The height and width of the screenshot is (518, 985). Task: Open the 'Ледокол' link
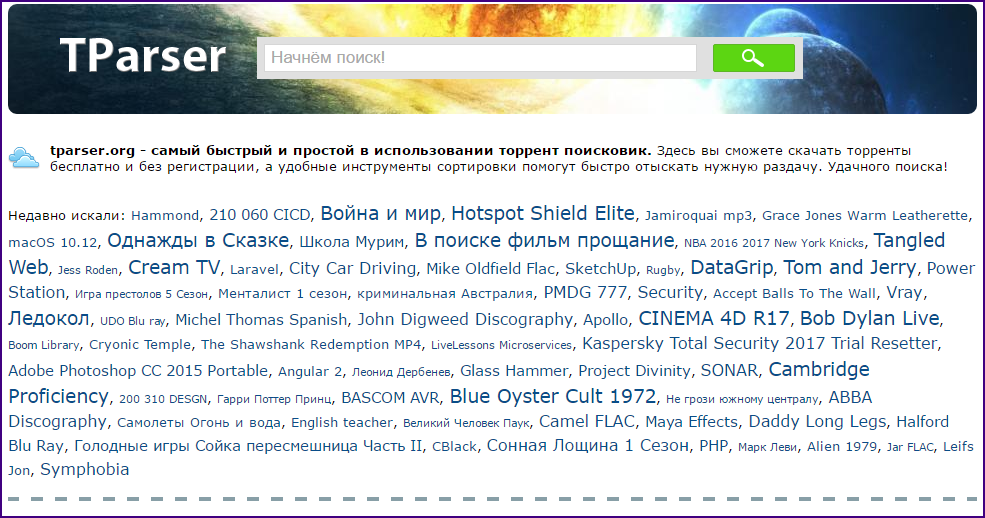pos(49,318)
